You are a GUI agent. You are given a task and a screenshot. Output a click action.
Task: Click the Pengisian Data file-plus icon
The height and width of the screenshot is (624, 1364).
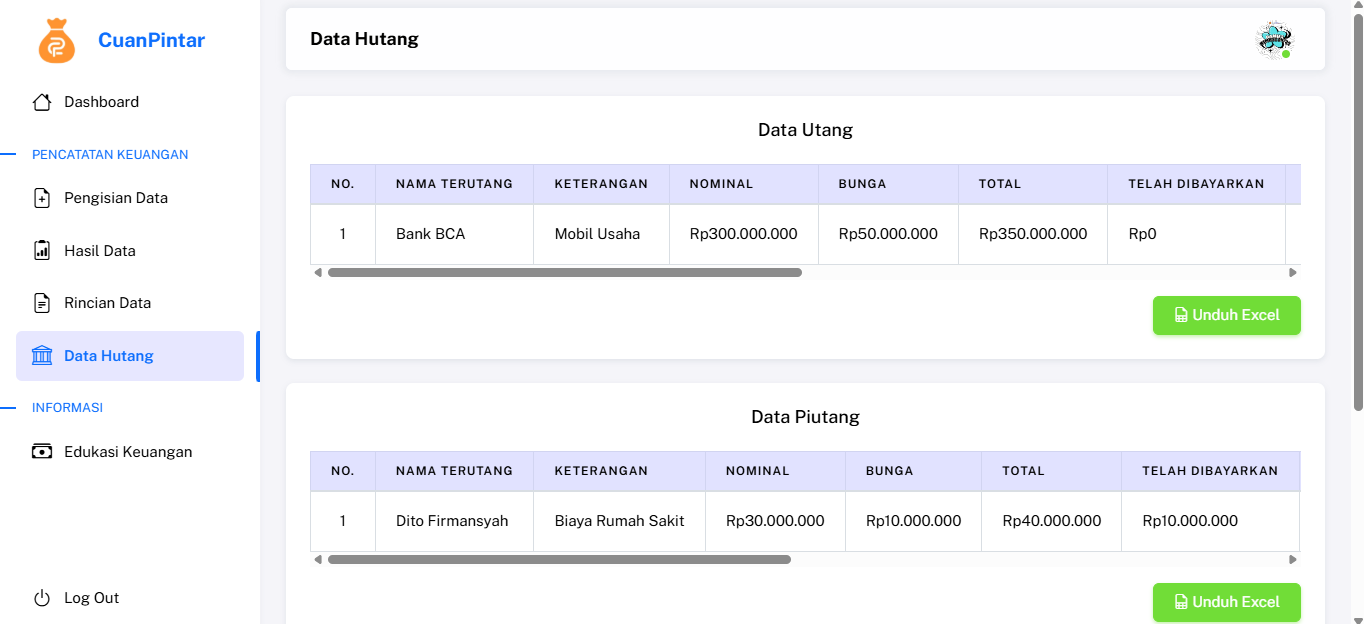click(42, 198)
